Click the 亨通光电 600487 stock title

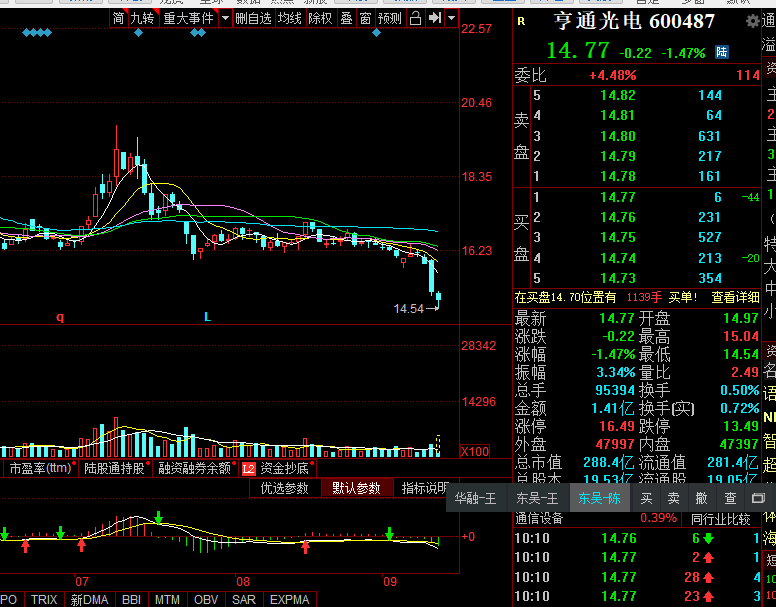tap(634, 21)
